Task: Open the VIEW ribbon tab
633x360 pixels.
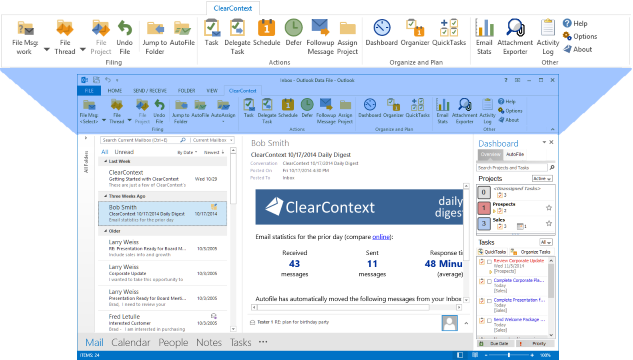Action: click(212, 91)
